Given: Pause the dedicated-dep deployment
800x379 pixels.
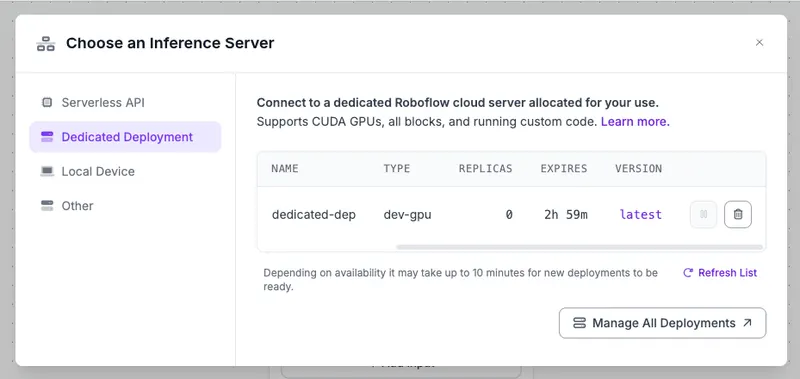Looking at the screenshot, I should click(704, 215).
